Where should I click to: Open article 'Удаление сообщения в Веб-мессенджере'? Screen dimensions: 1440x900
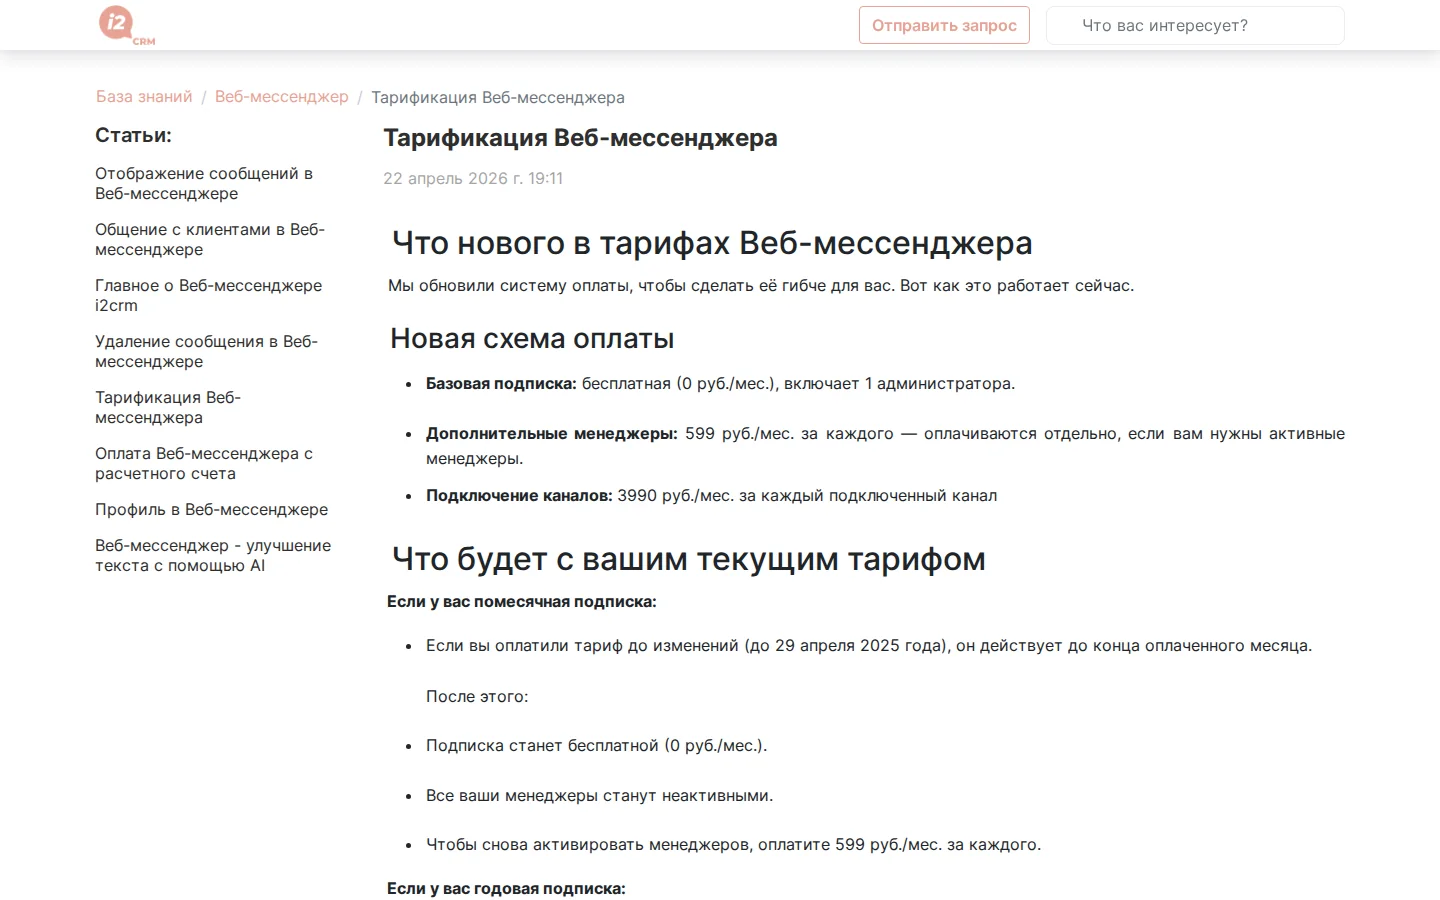(x=206, y=351)
